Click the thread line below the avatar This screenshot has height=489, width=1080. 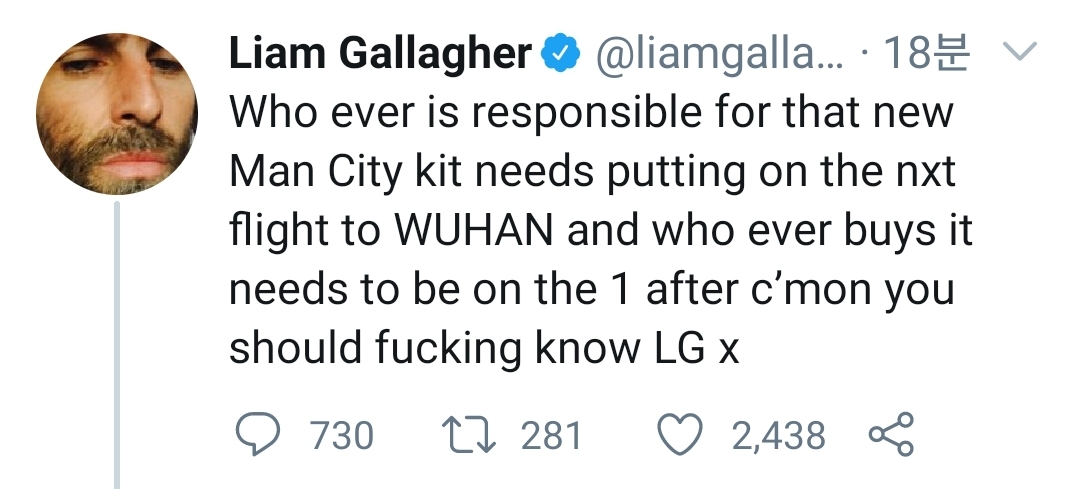[117, 344]
